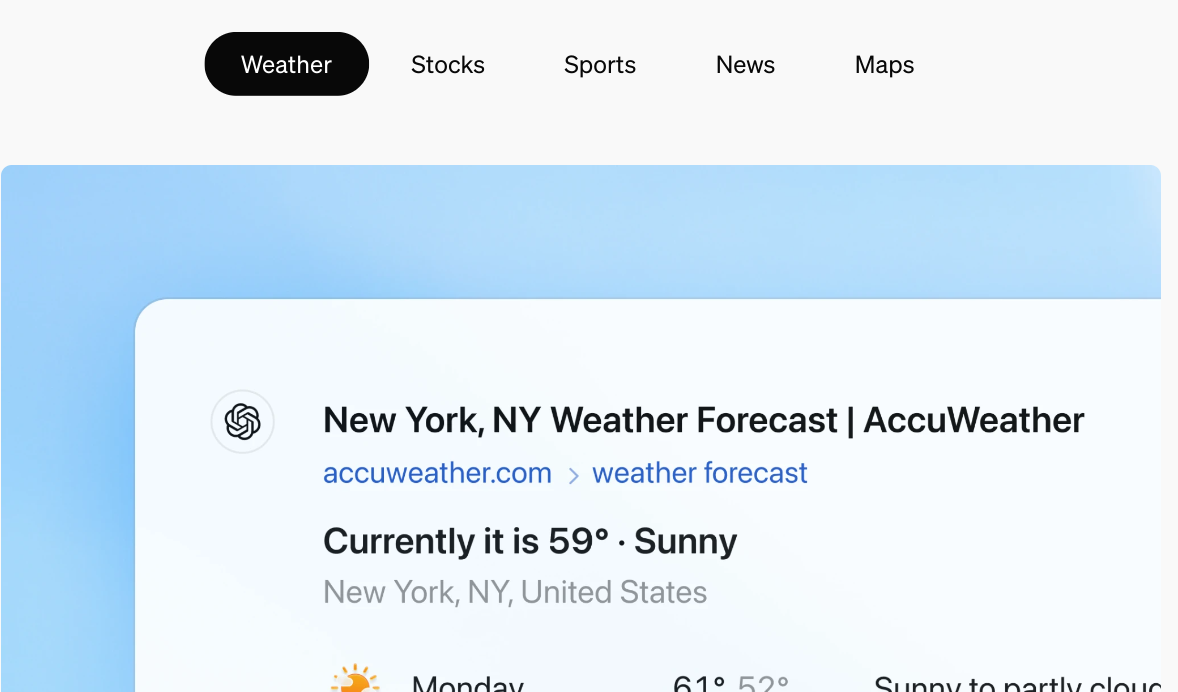Follow the weather forecast breadcrumb link
The image size is (1178, 692).
[x=699, y=473]
